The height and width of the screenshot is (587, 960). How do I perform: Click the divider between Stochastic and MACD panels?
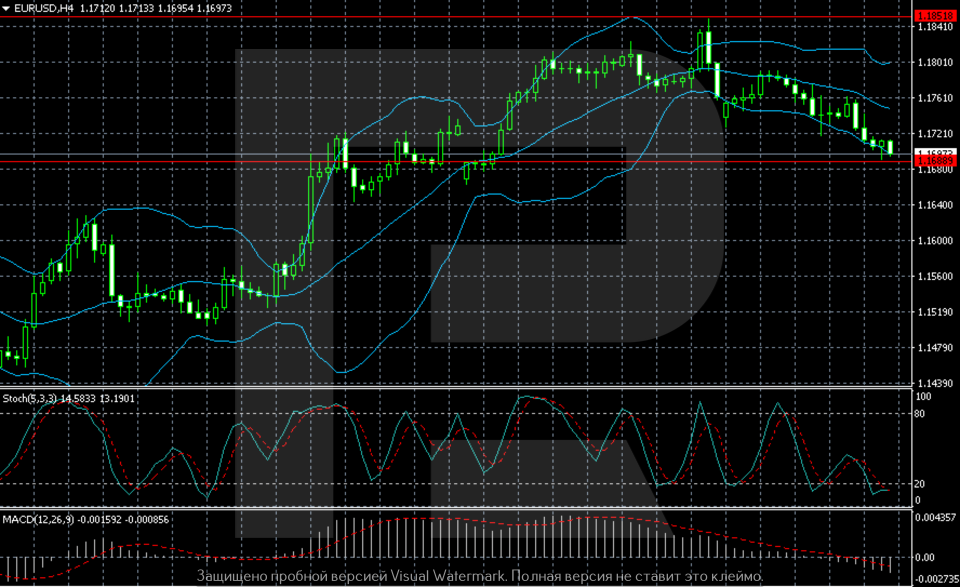pos(450,509)
